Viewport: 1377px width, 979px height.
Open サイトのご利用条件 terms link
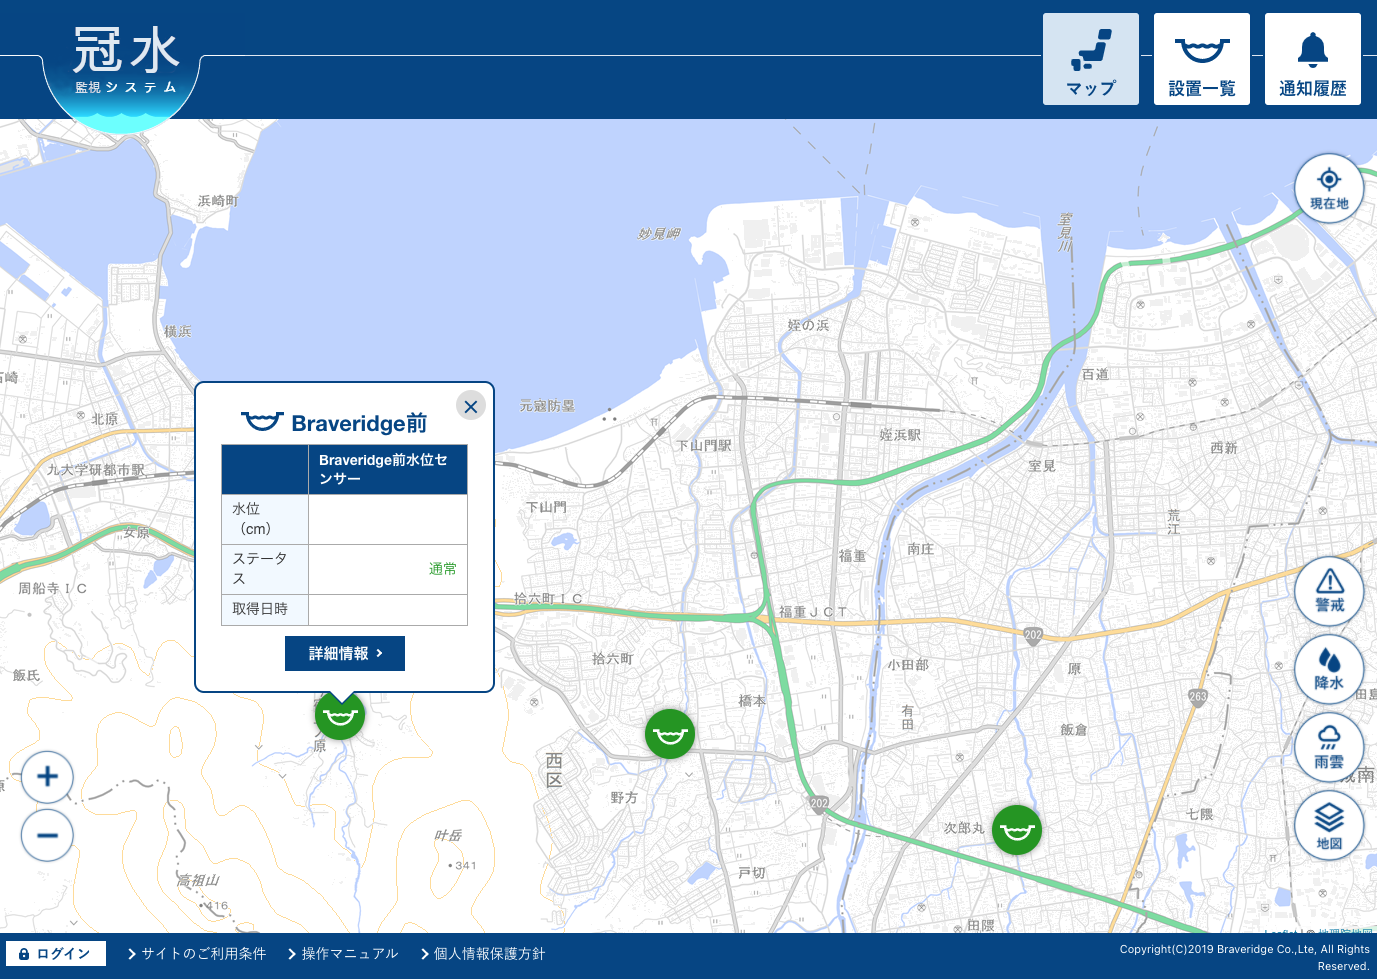pyautogui.click(x=197, y=954)
